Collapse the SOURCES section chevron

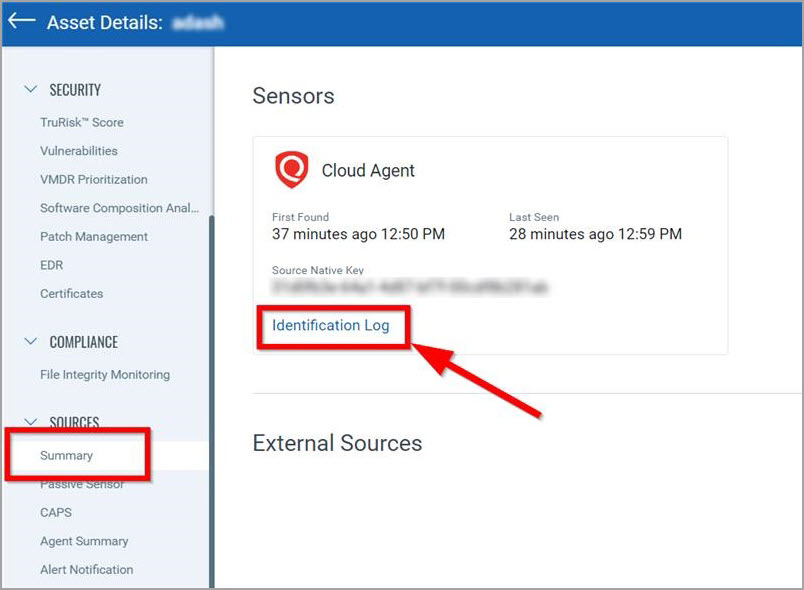coord(31,422)
